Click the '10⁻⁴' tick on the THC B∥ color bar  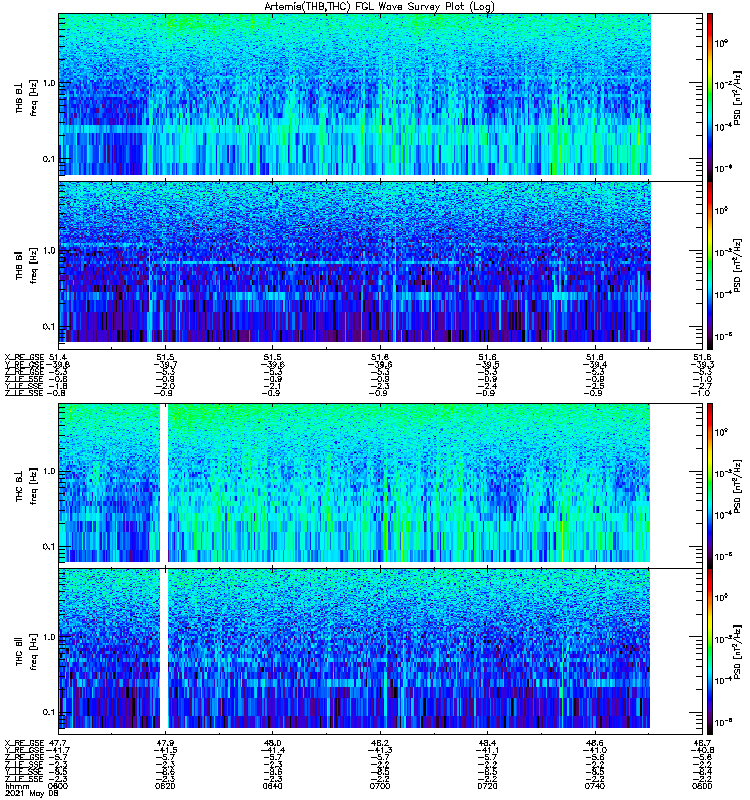[723, 680]
